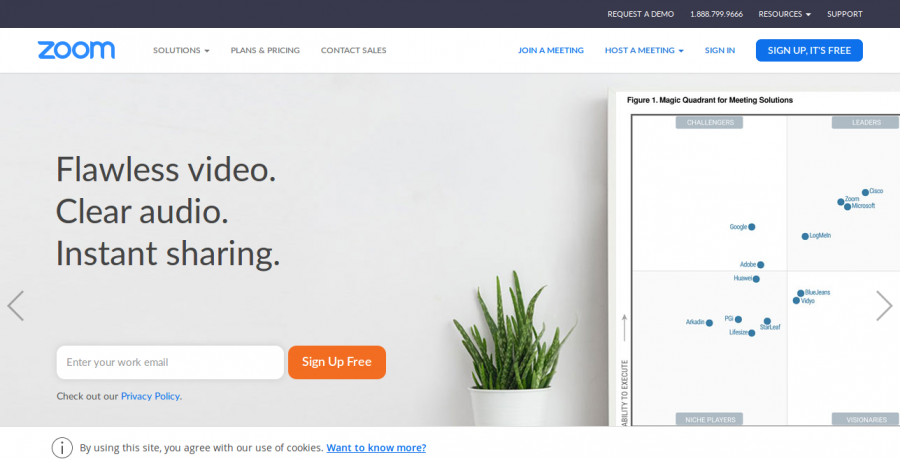Click the Adobe label in chart
Viewport: 900px width, 459px height.
[748, 264]
